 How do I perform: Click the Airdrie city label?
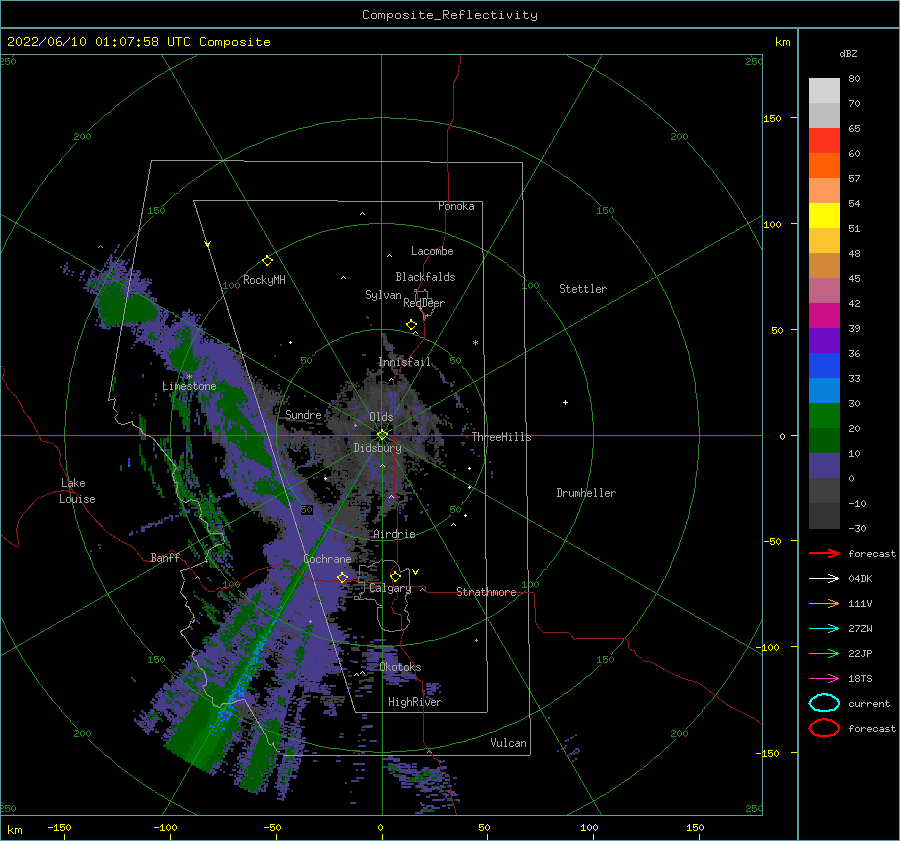394,534
